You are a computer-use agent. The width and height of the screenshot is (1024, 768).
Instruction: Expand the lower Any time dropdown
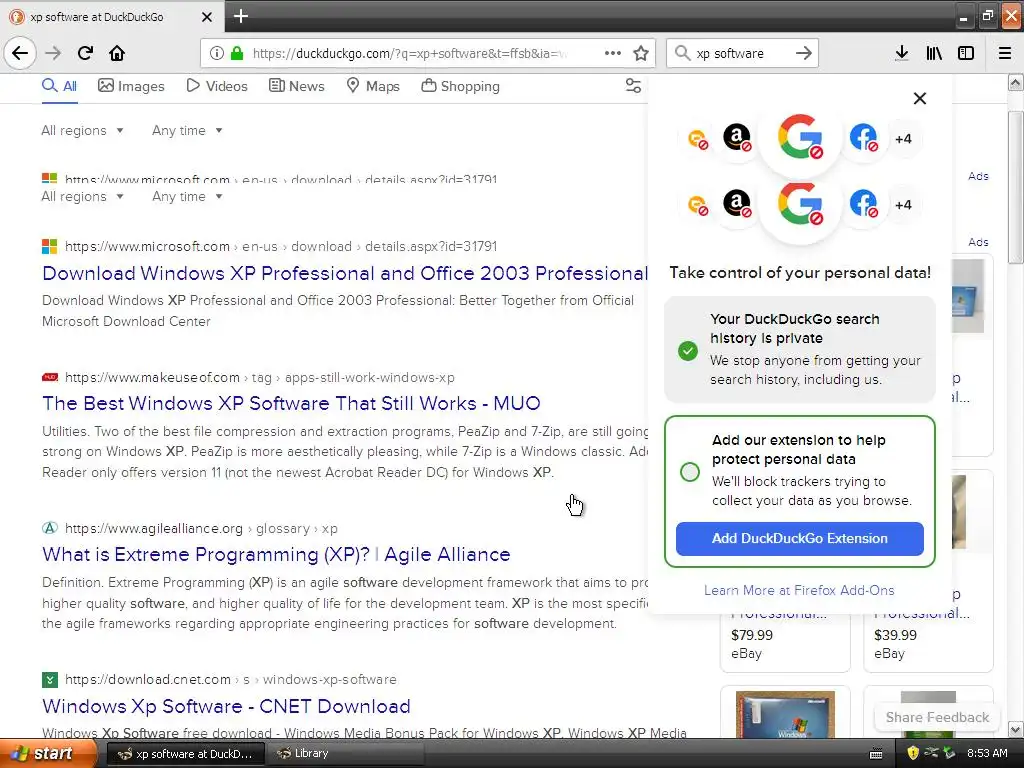click(x=187, y=197)
